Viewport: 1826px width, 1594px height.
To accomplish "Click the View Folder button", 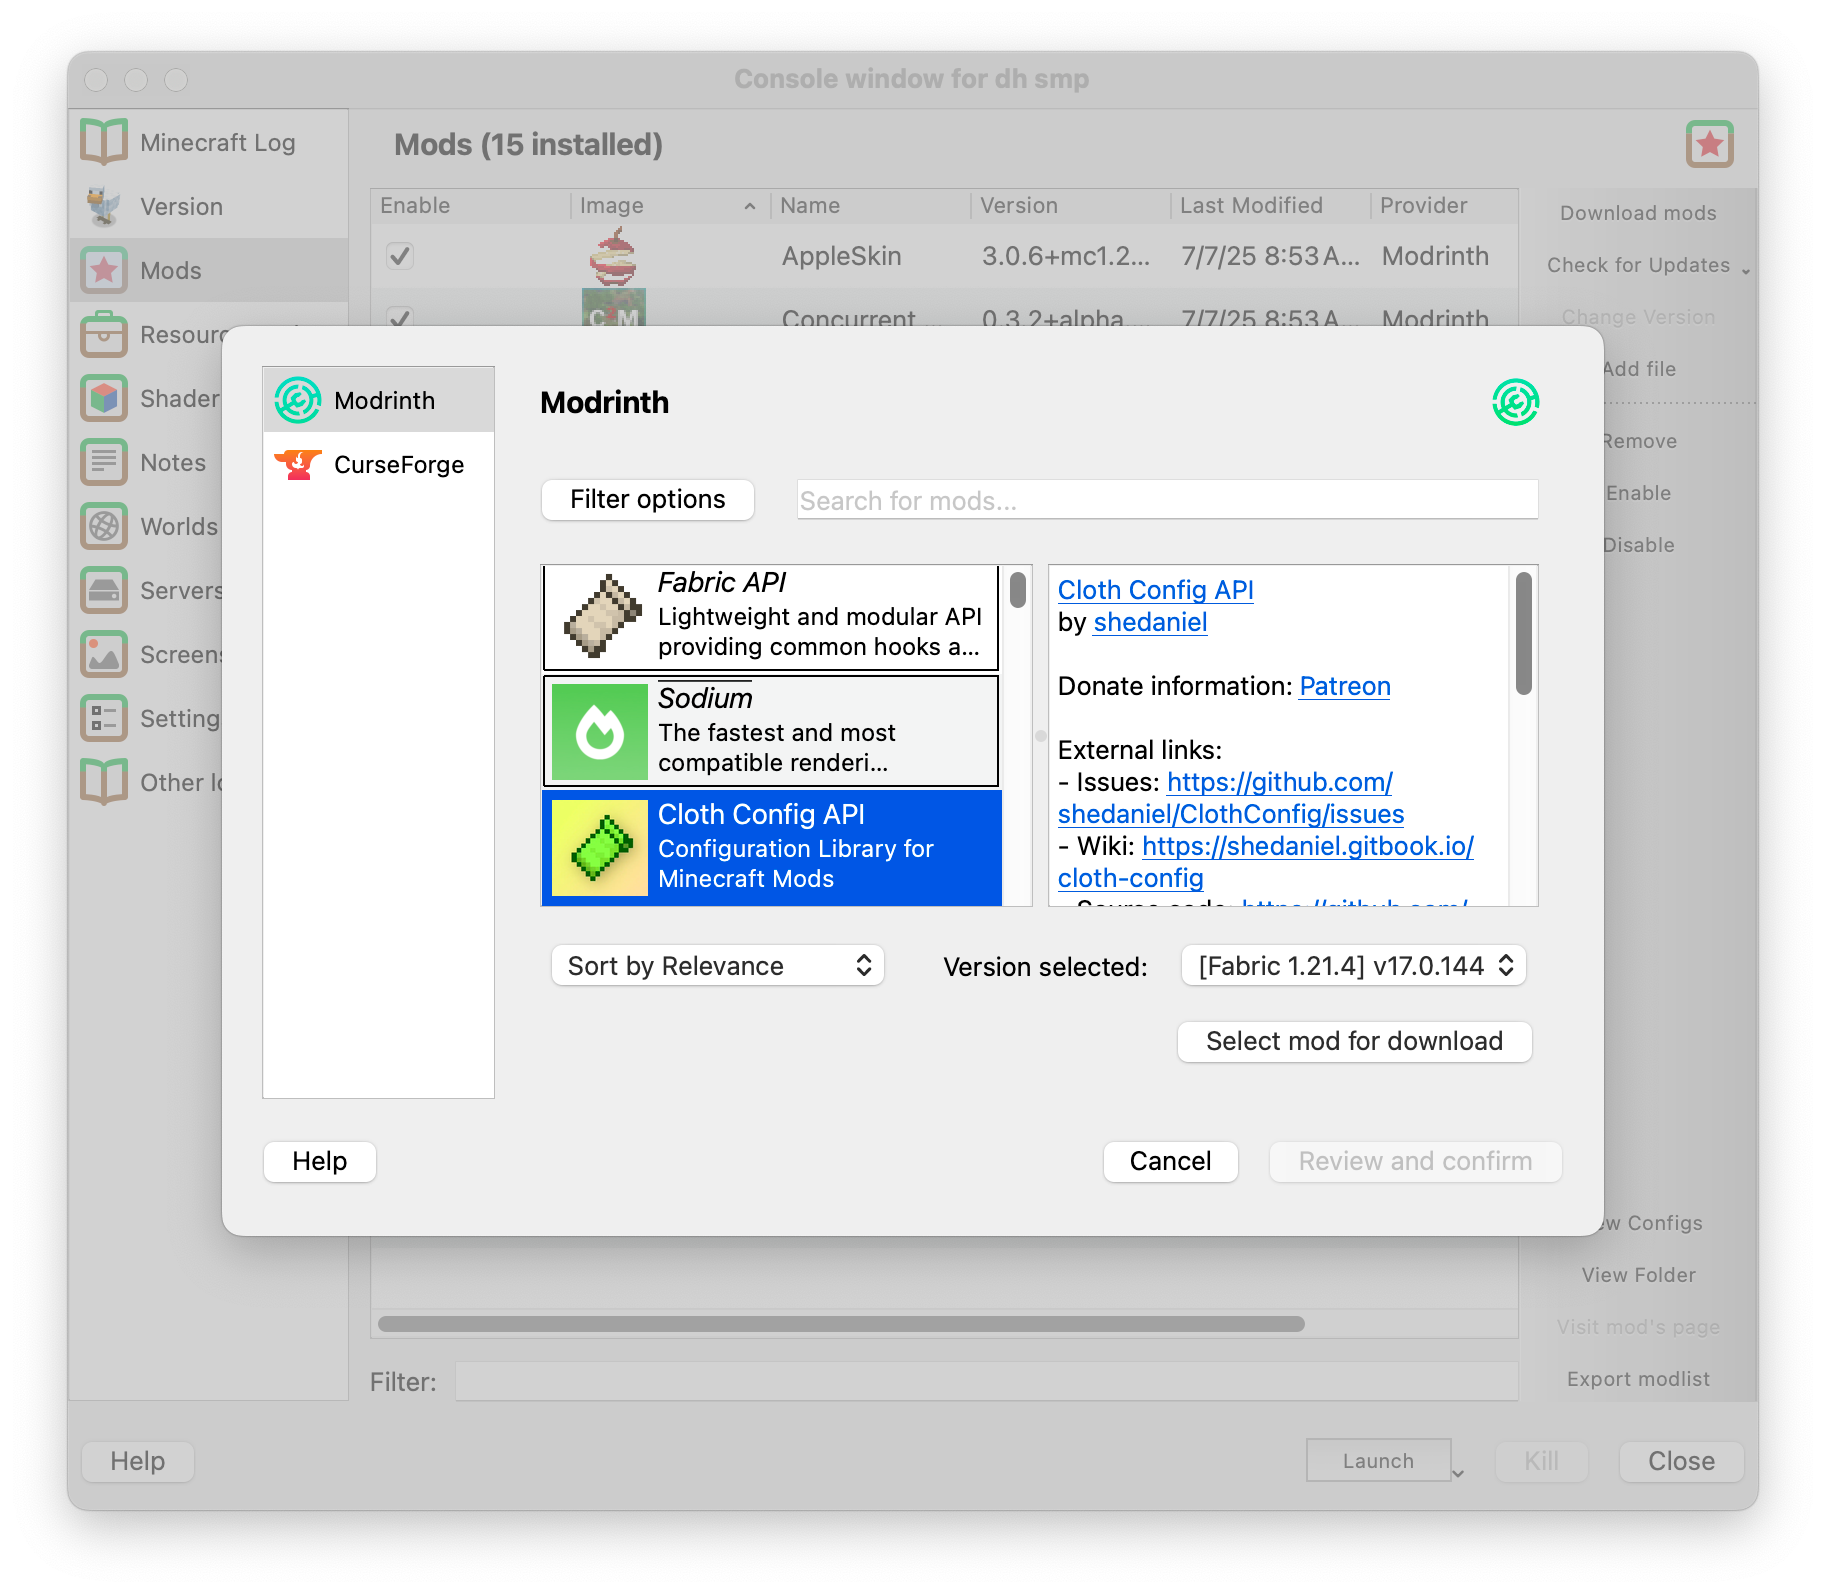I will (x=1638, y=1275).
